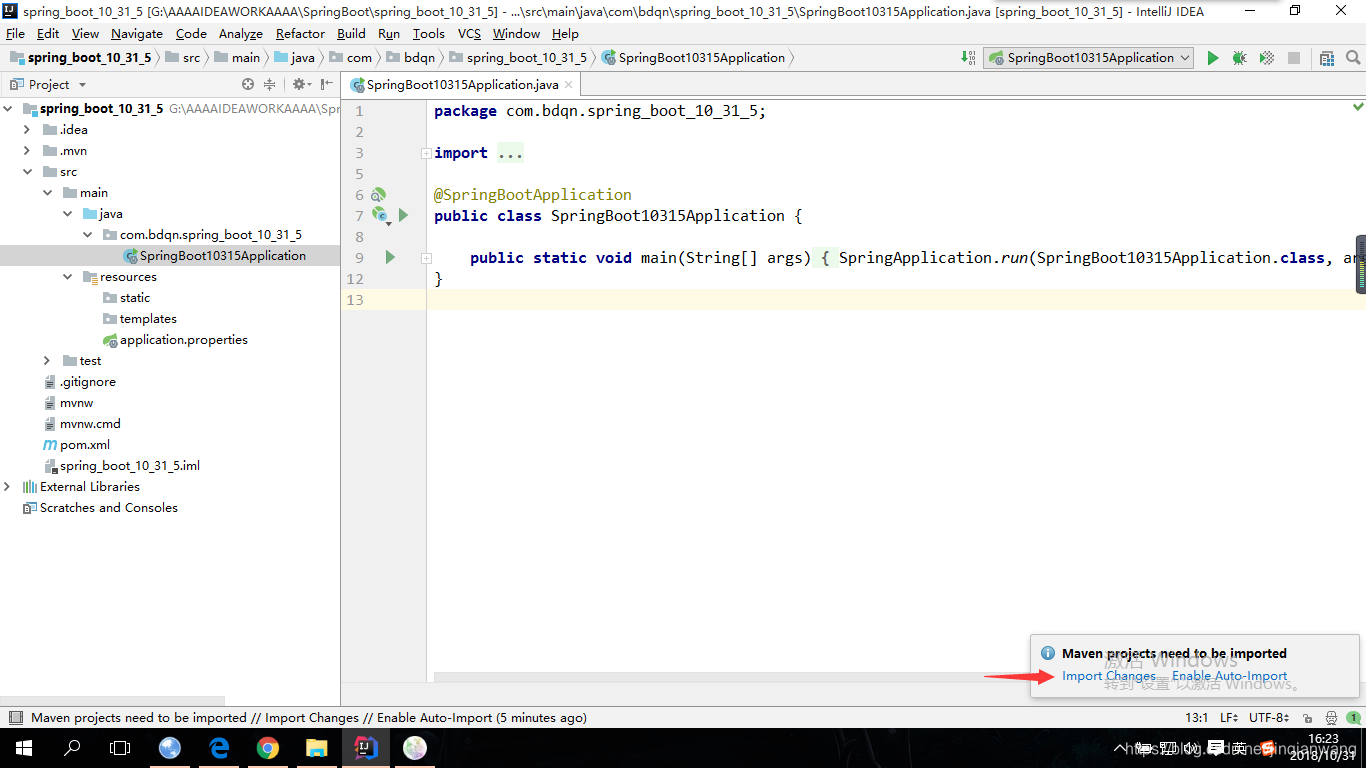
Task: Click cursor position 13:1 in status bar
Action: 1197,718
